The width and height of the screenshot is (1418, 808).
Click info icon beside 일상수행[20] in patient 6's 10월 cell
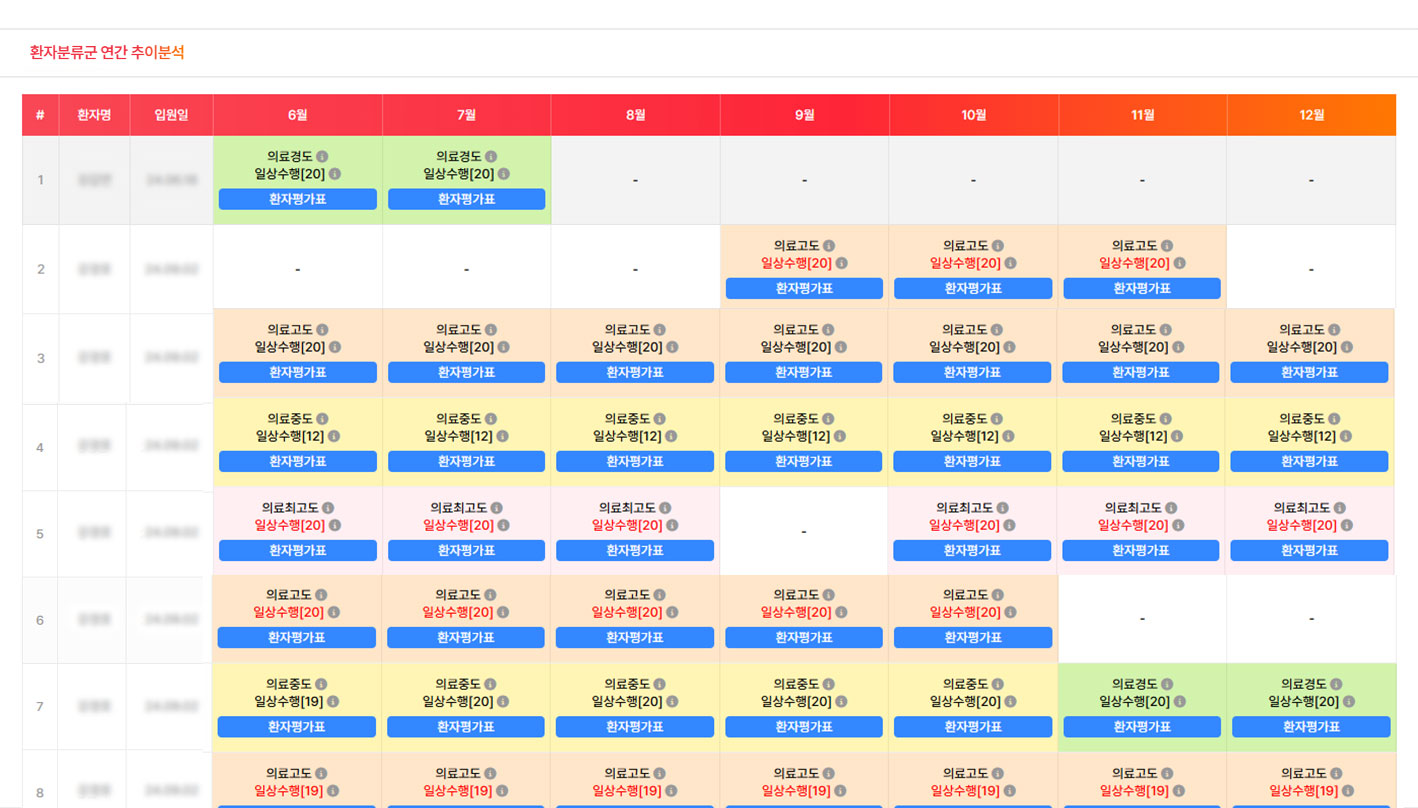[x=1009, y=612]
